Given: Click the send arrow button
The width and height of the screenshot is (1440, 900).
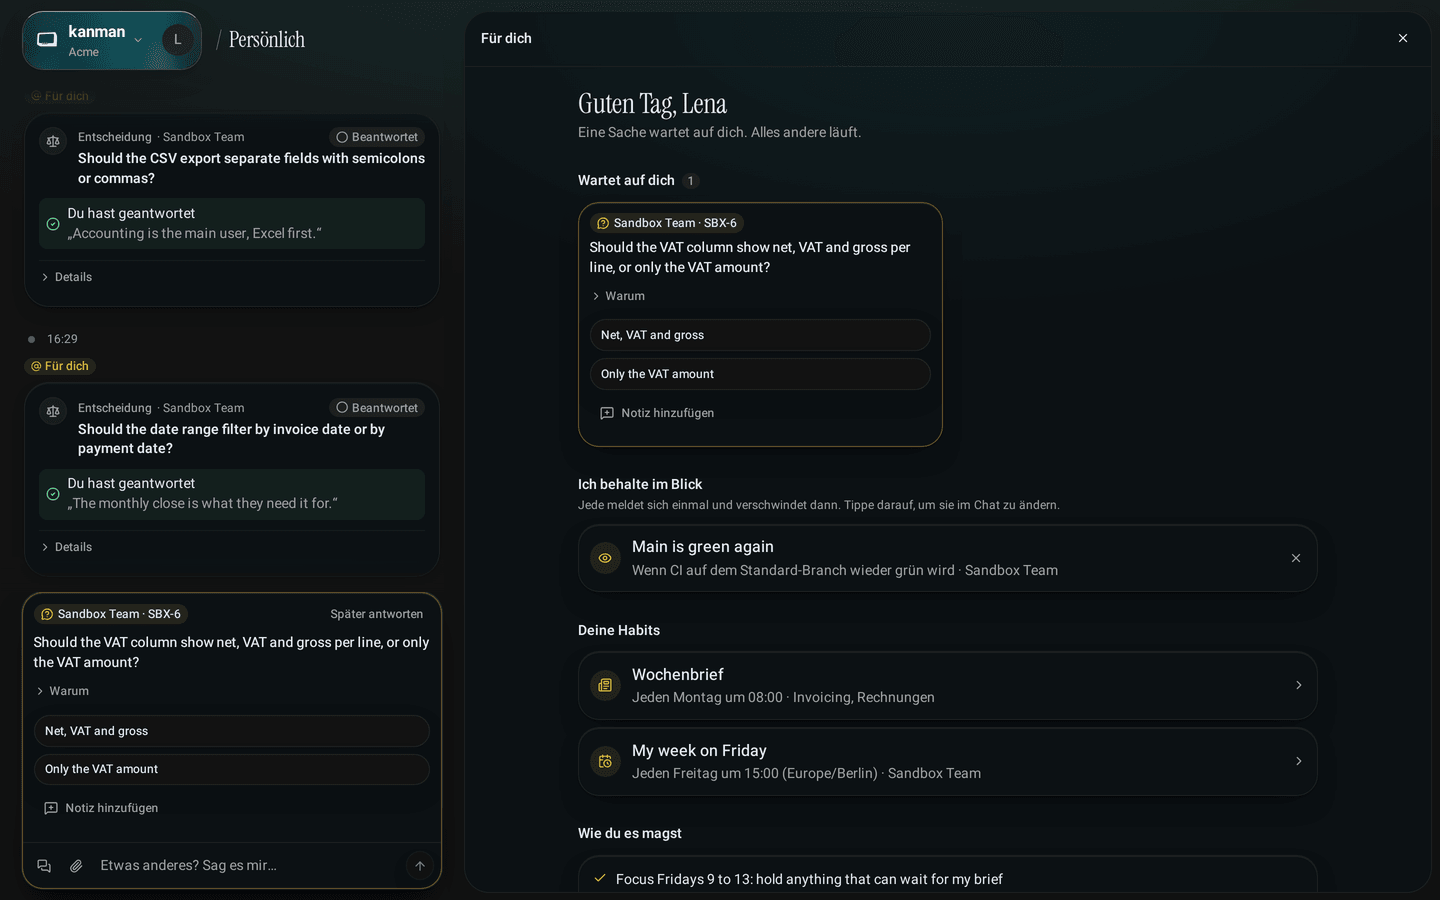Looking at the screenshot, I should pyautogui.click(x=420, y=866).
